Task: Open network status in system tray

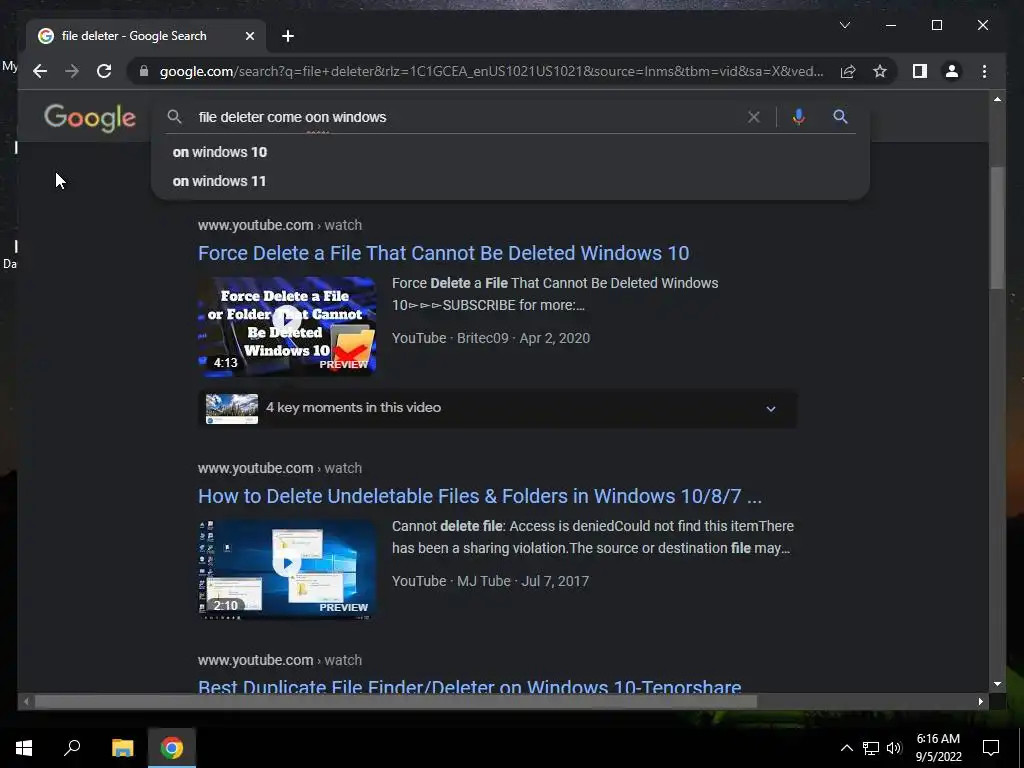Action: (871, 748)
